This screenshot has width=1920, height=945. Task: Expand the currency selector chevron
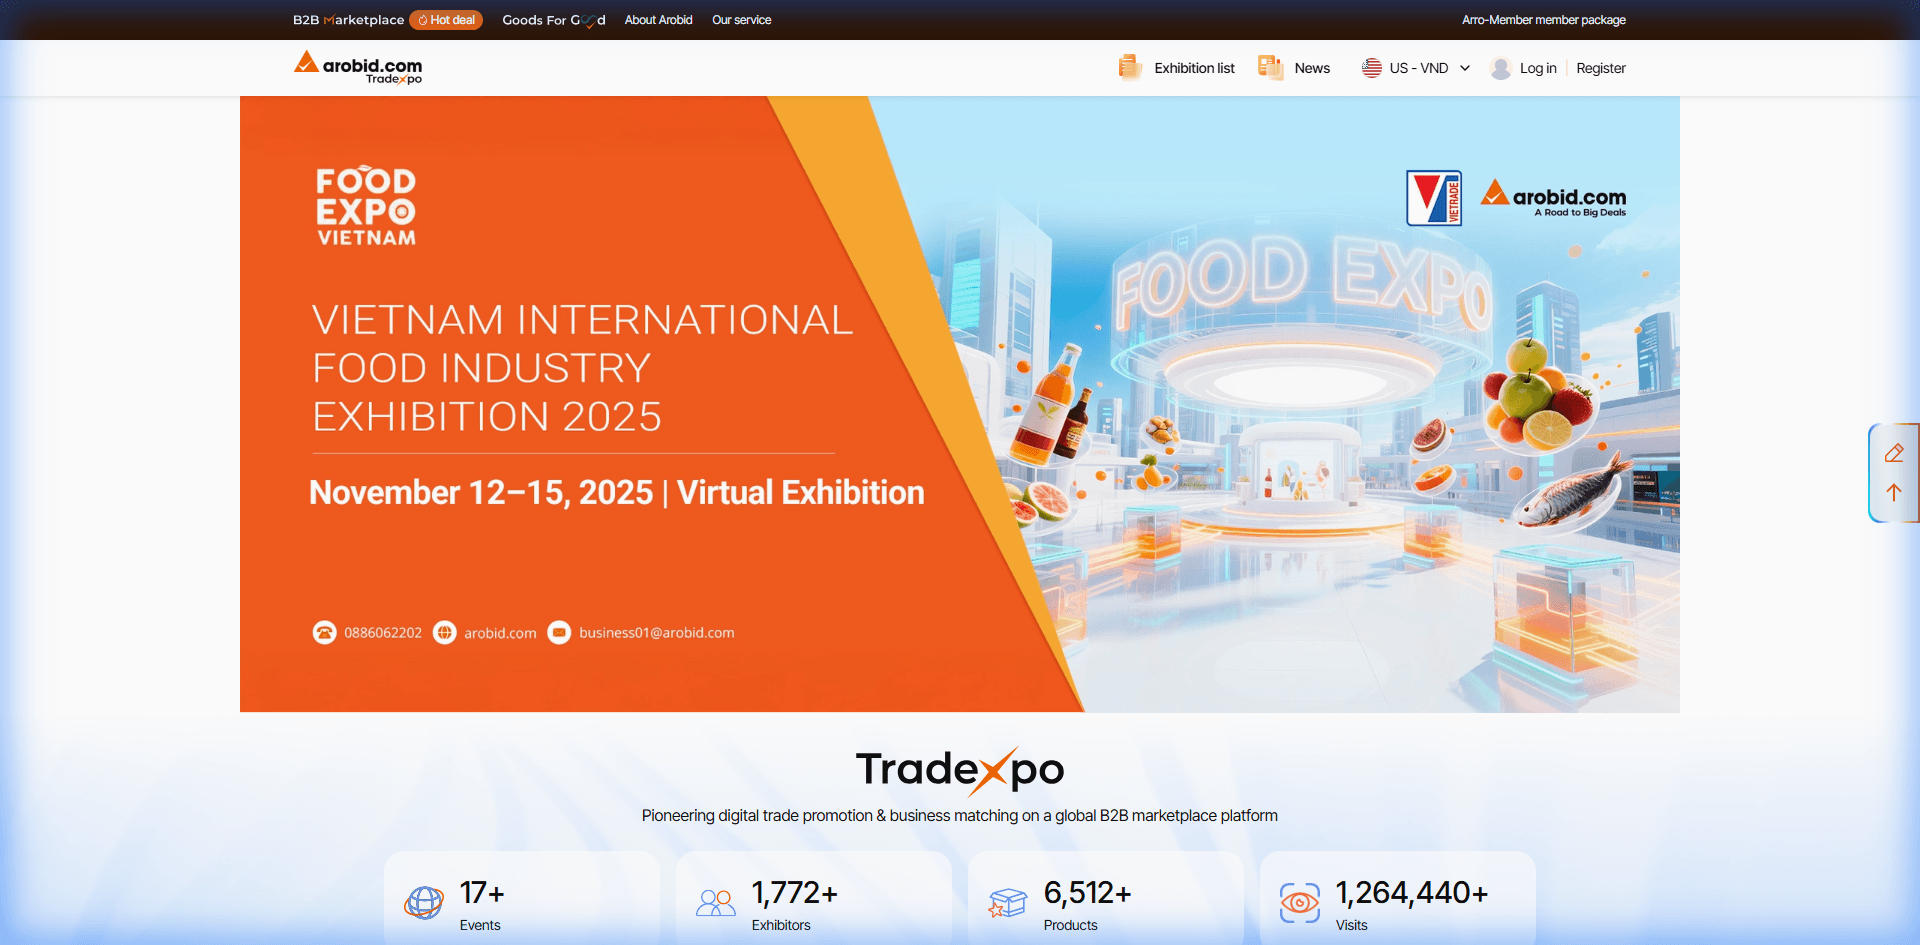click(1465, 67)
